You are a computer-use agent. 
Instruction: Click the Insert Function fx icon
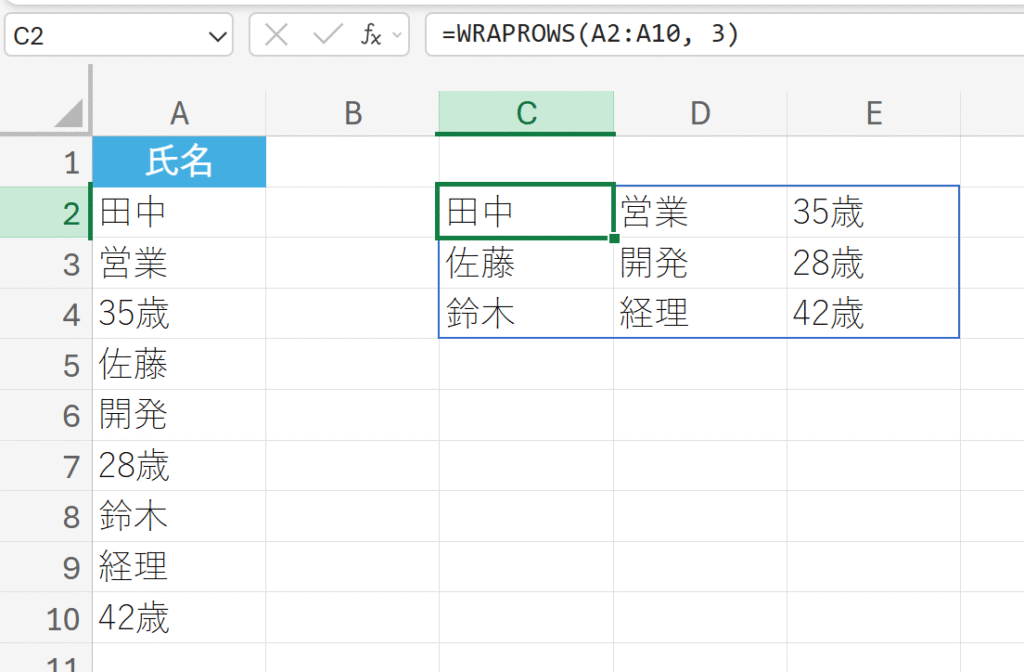point(370,36)
